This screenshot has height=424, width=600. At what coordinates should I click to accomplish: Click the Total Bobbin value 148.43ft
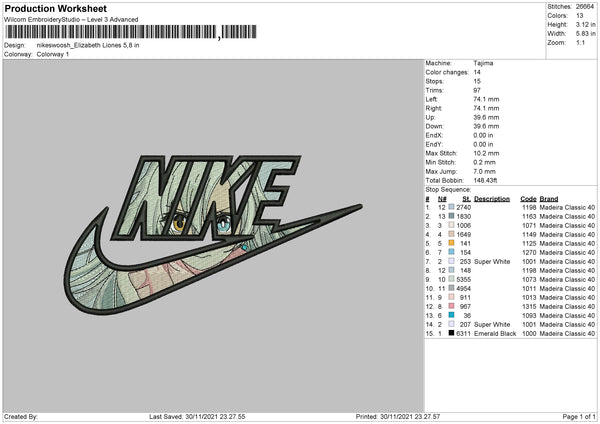(x=485, y=180)
